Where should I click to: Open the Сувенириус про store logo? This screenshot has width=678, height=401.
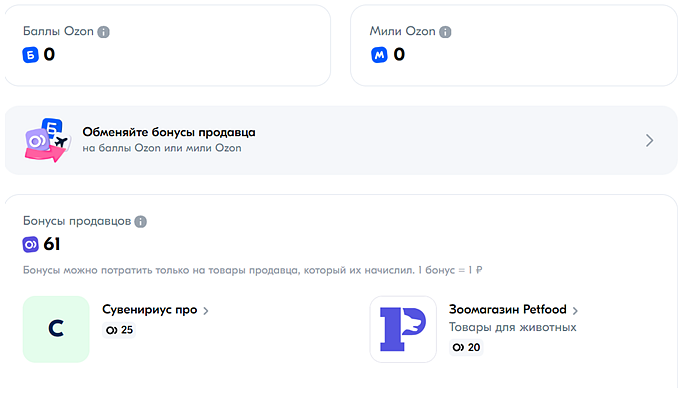[56, 329]
